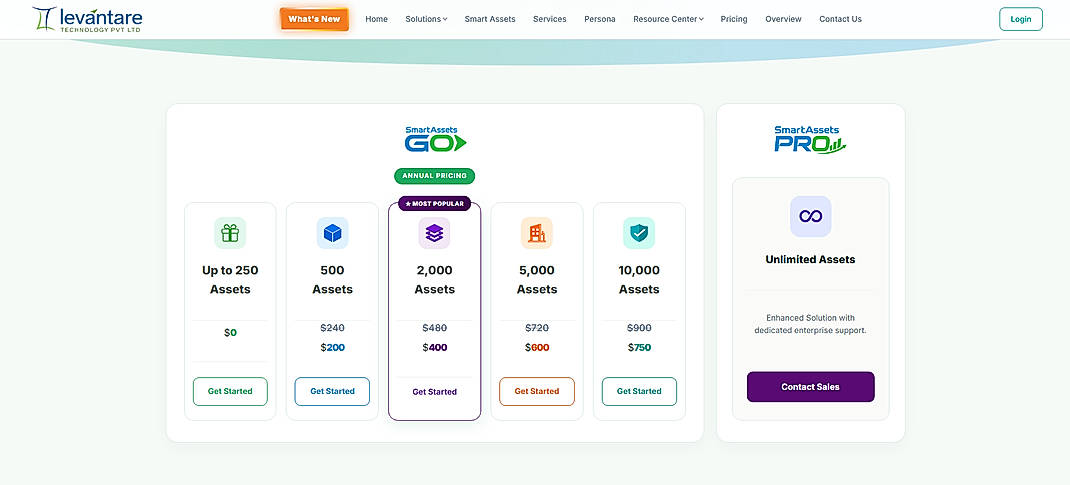Click the shield checkmark icon for 10,000 Assets

[x=639, y=233]
